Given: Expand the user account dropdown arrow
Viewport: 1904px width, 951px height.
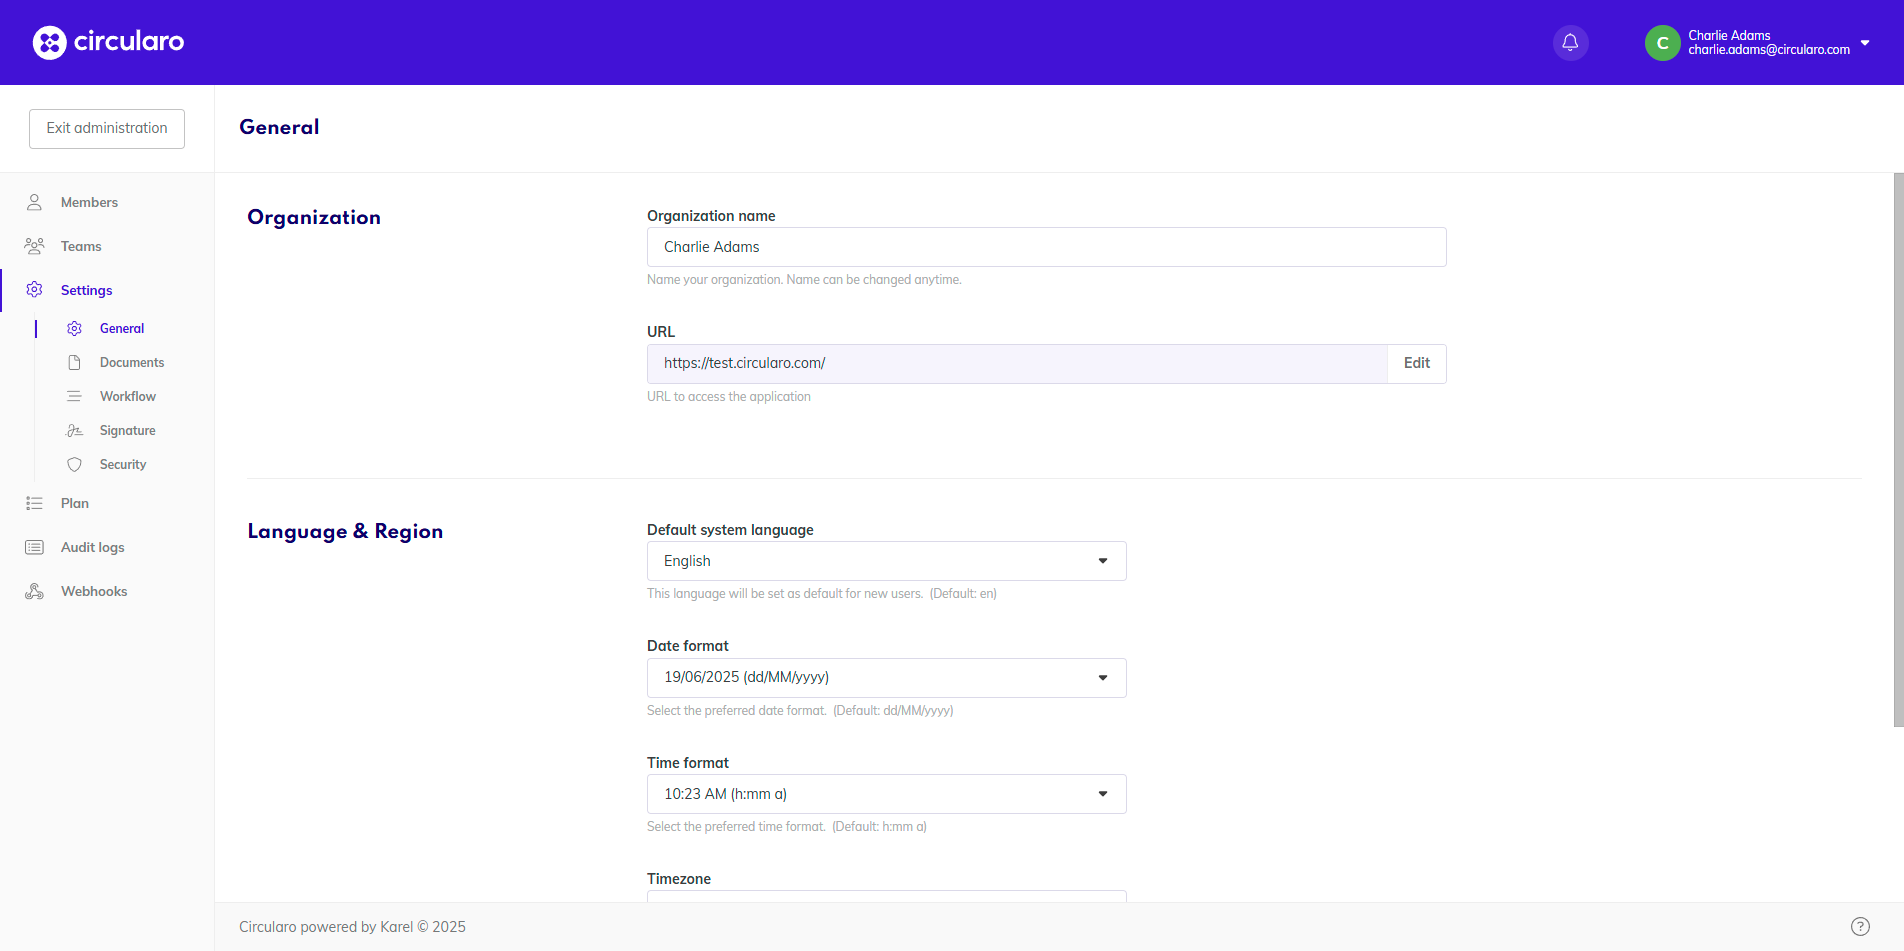Looking at the screenshot, I should point(1865,43).
